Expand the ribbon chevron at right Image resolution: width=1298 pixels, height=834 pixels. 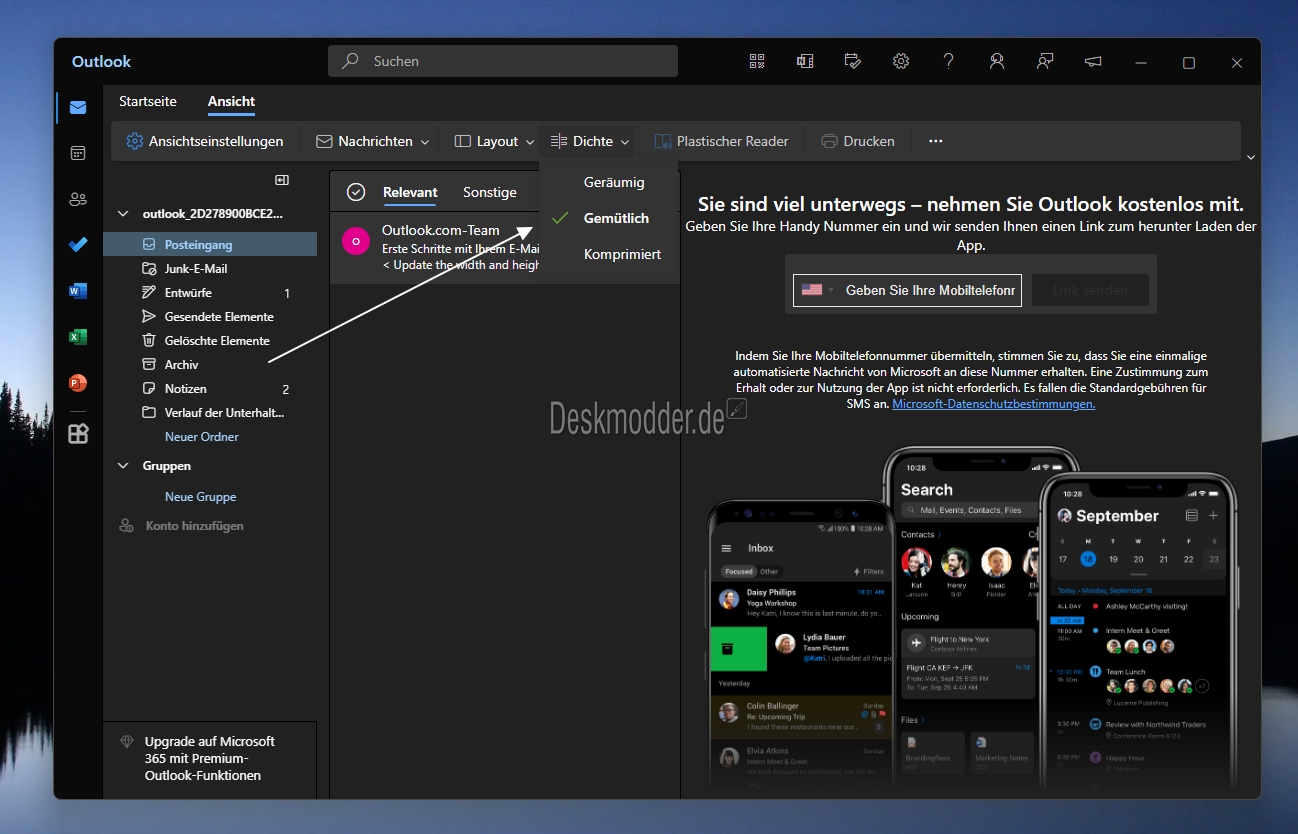pyautogui.click(x=1250, y=157)
